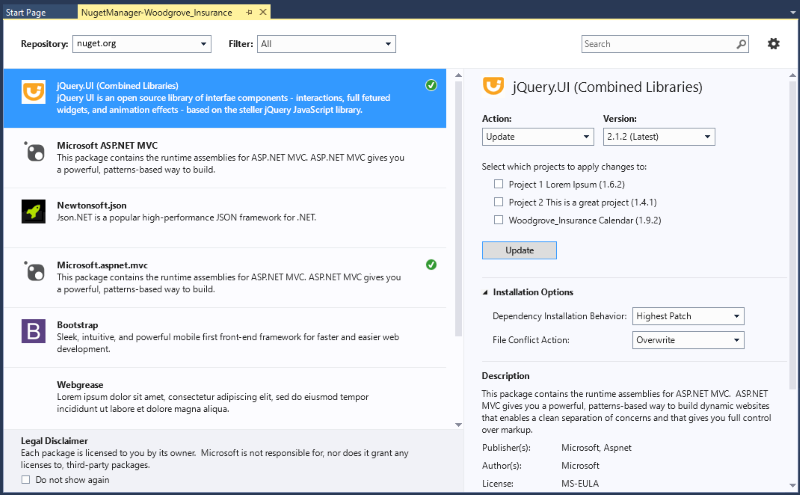
Task: Tick the Do not show again checkbox
Action: point(26,480)
